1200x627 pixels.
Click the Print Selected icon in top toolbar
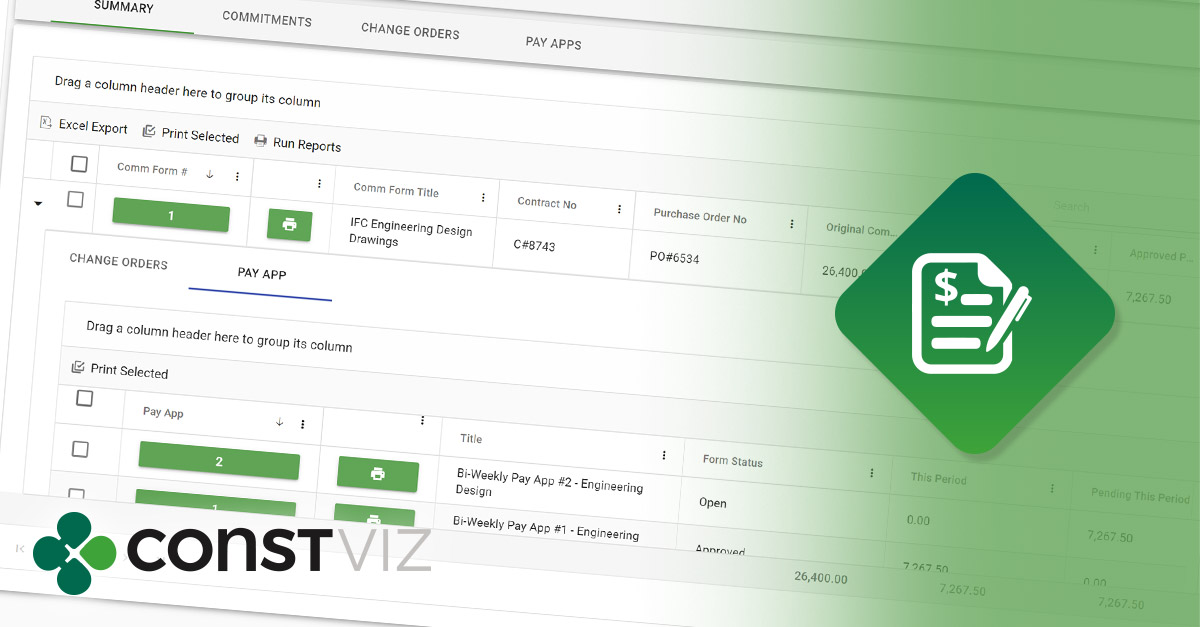[149, 132]
